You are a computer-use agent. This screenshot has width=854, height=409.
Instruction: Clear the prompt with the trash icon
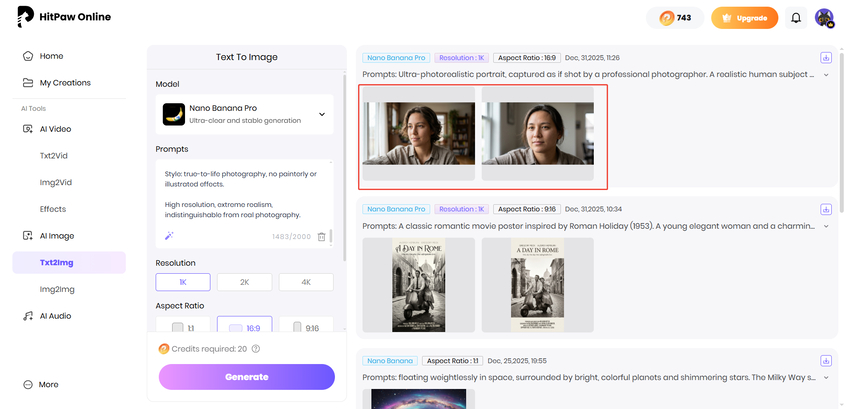tap(321, 236)
